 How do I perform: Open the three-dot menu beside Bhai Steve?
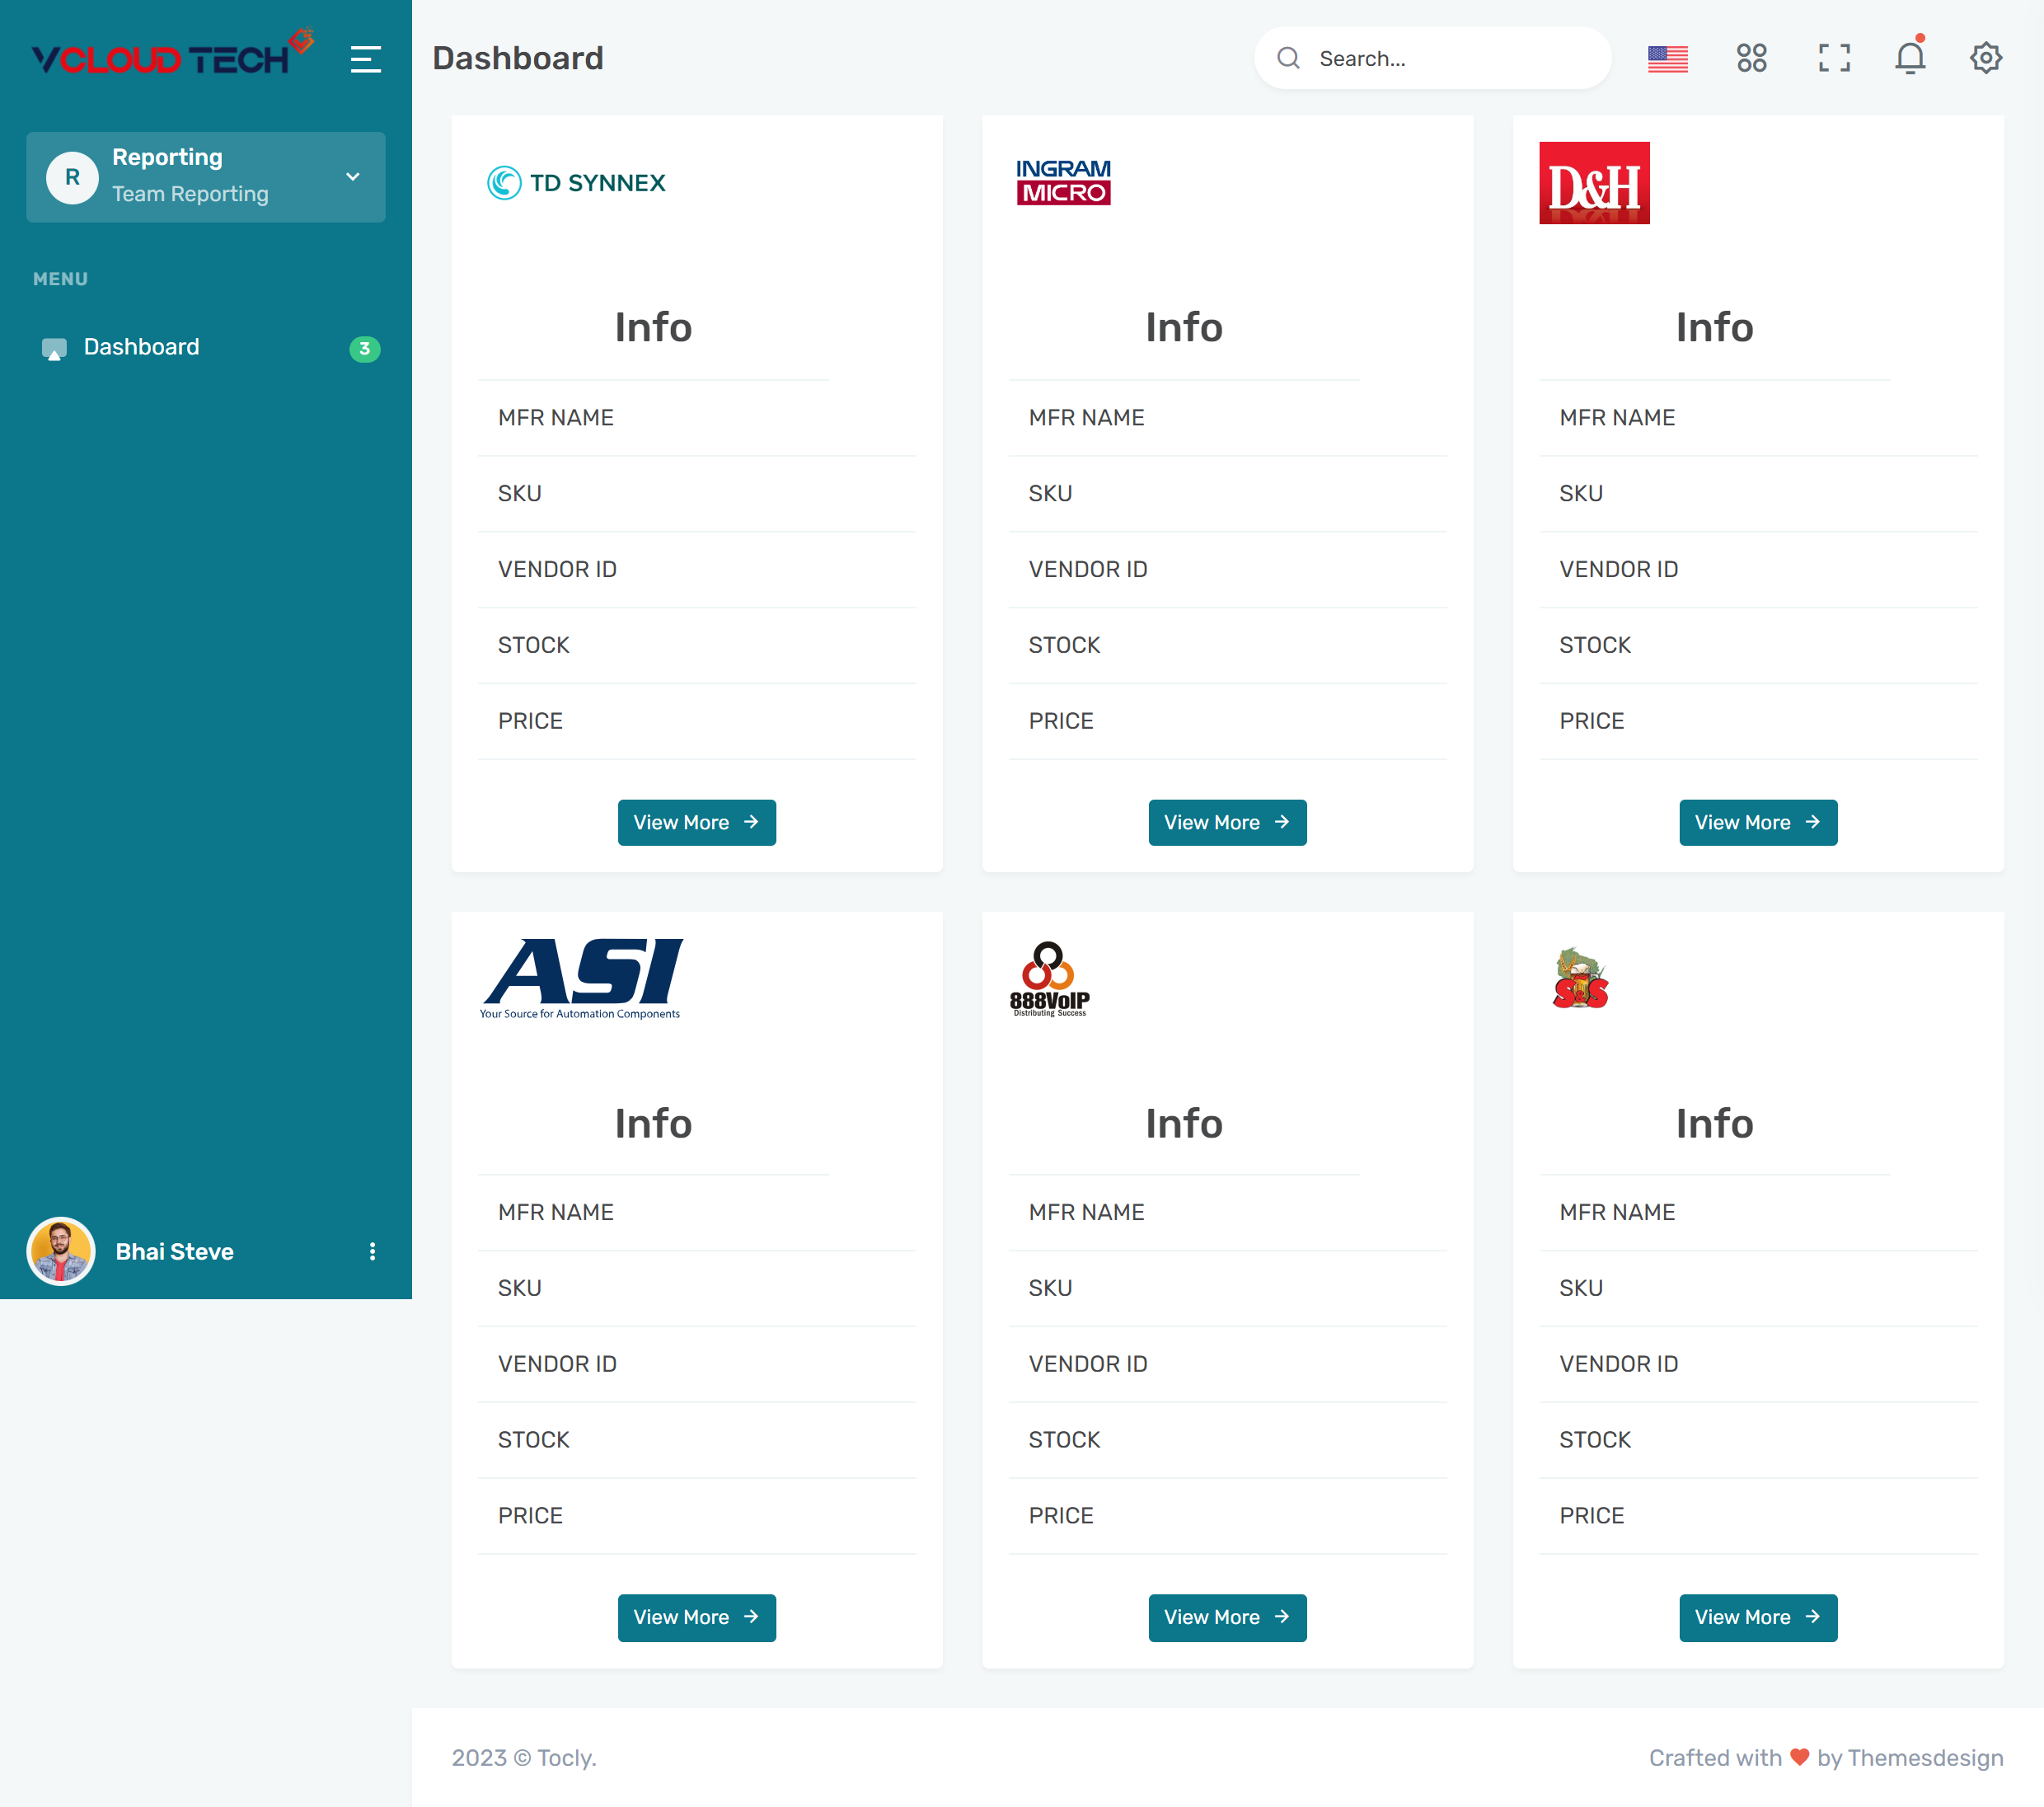[372, 1251]
